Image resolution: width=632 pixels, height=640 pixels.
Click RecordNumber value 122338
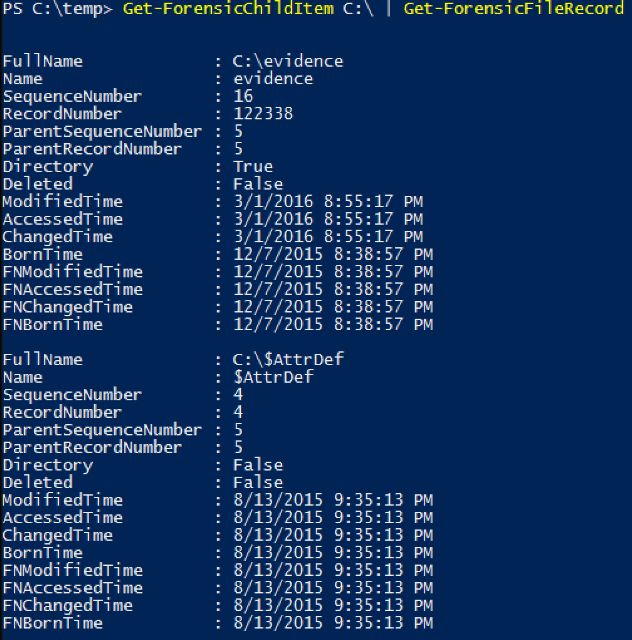click(x=263, y=114)
